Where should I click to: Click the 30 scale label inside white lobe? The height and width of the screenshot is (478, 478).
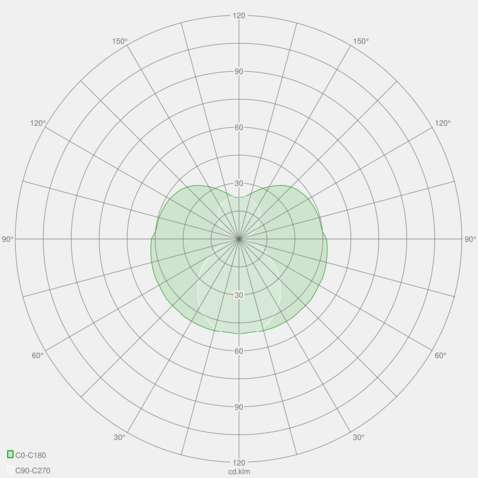pyautogui.click(x=239, y=295)
